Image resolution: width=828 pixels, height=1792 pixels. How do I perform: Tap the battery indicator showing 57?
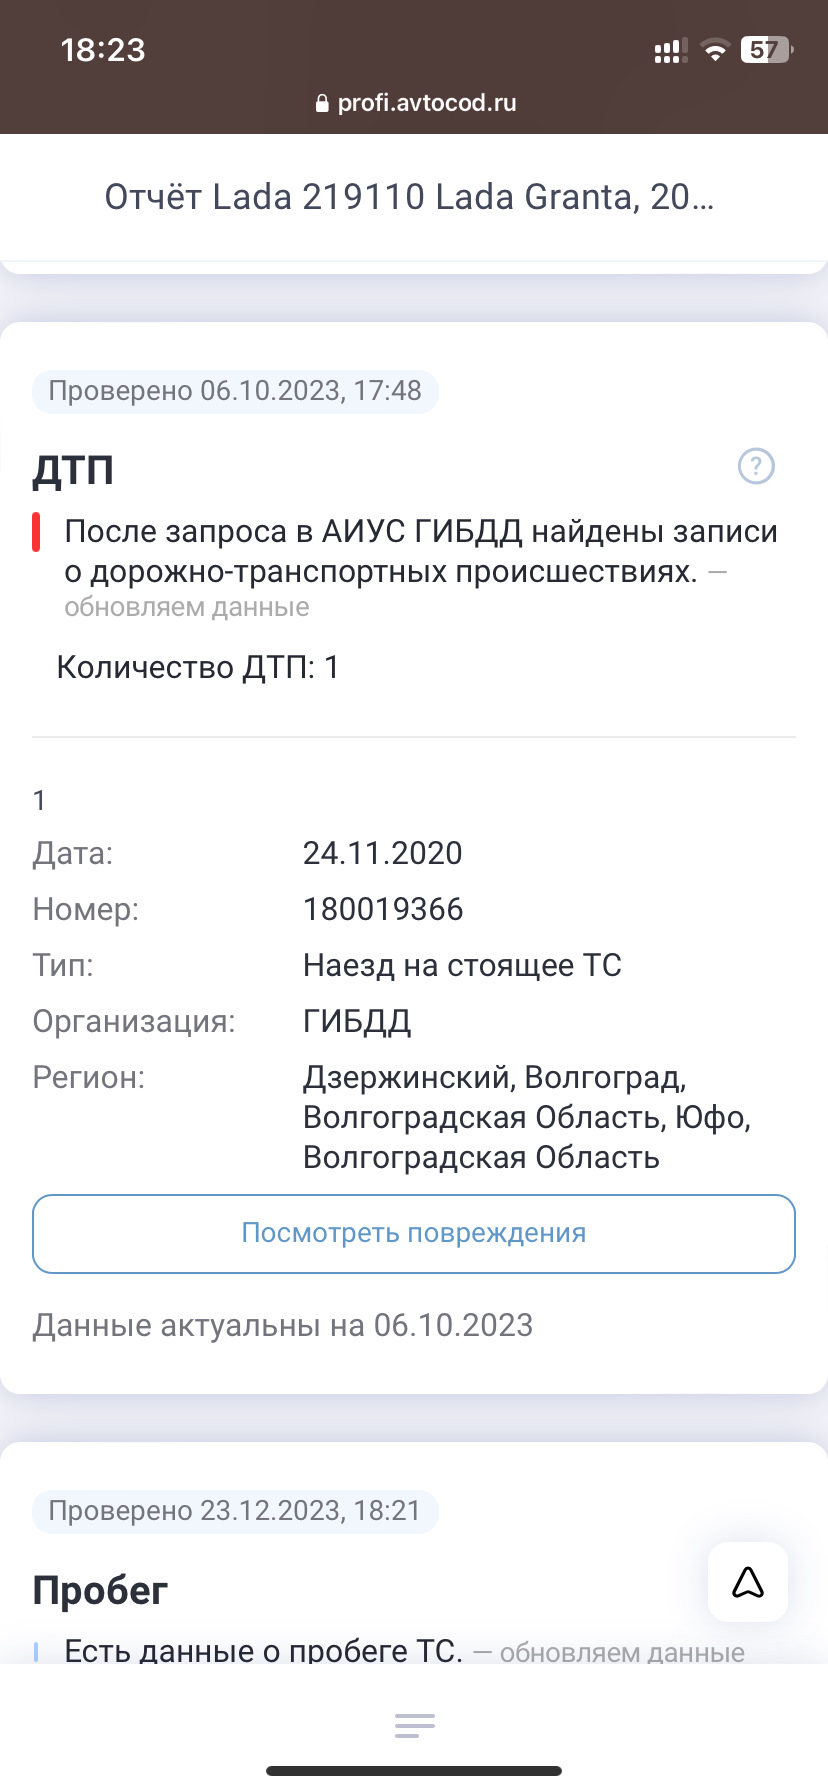[x=765, y=50]
